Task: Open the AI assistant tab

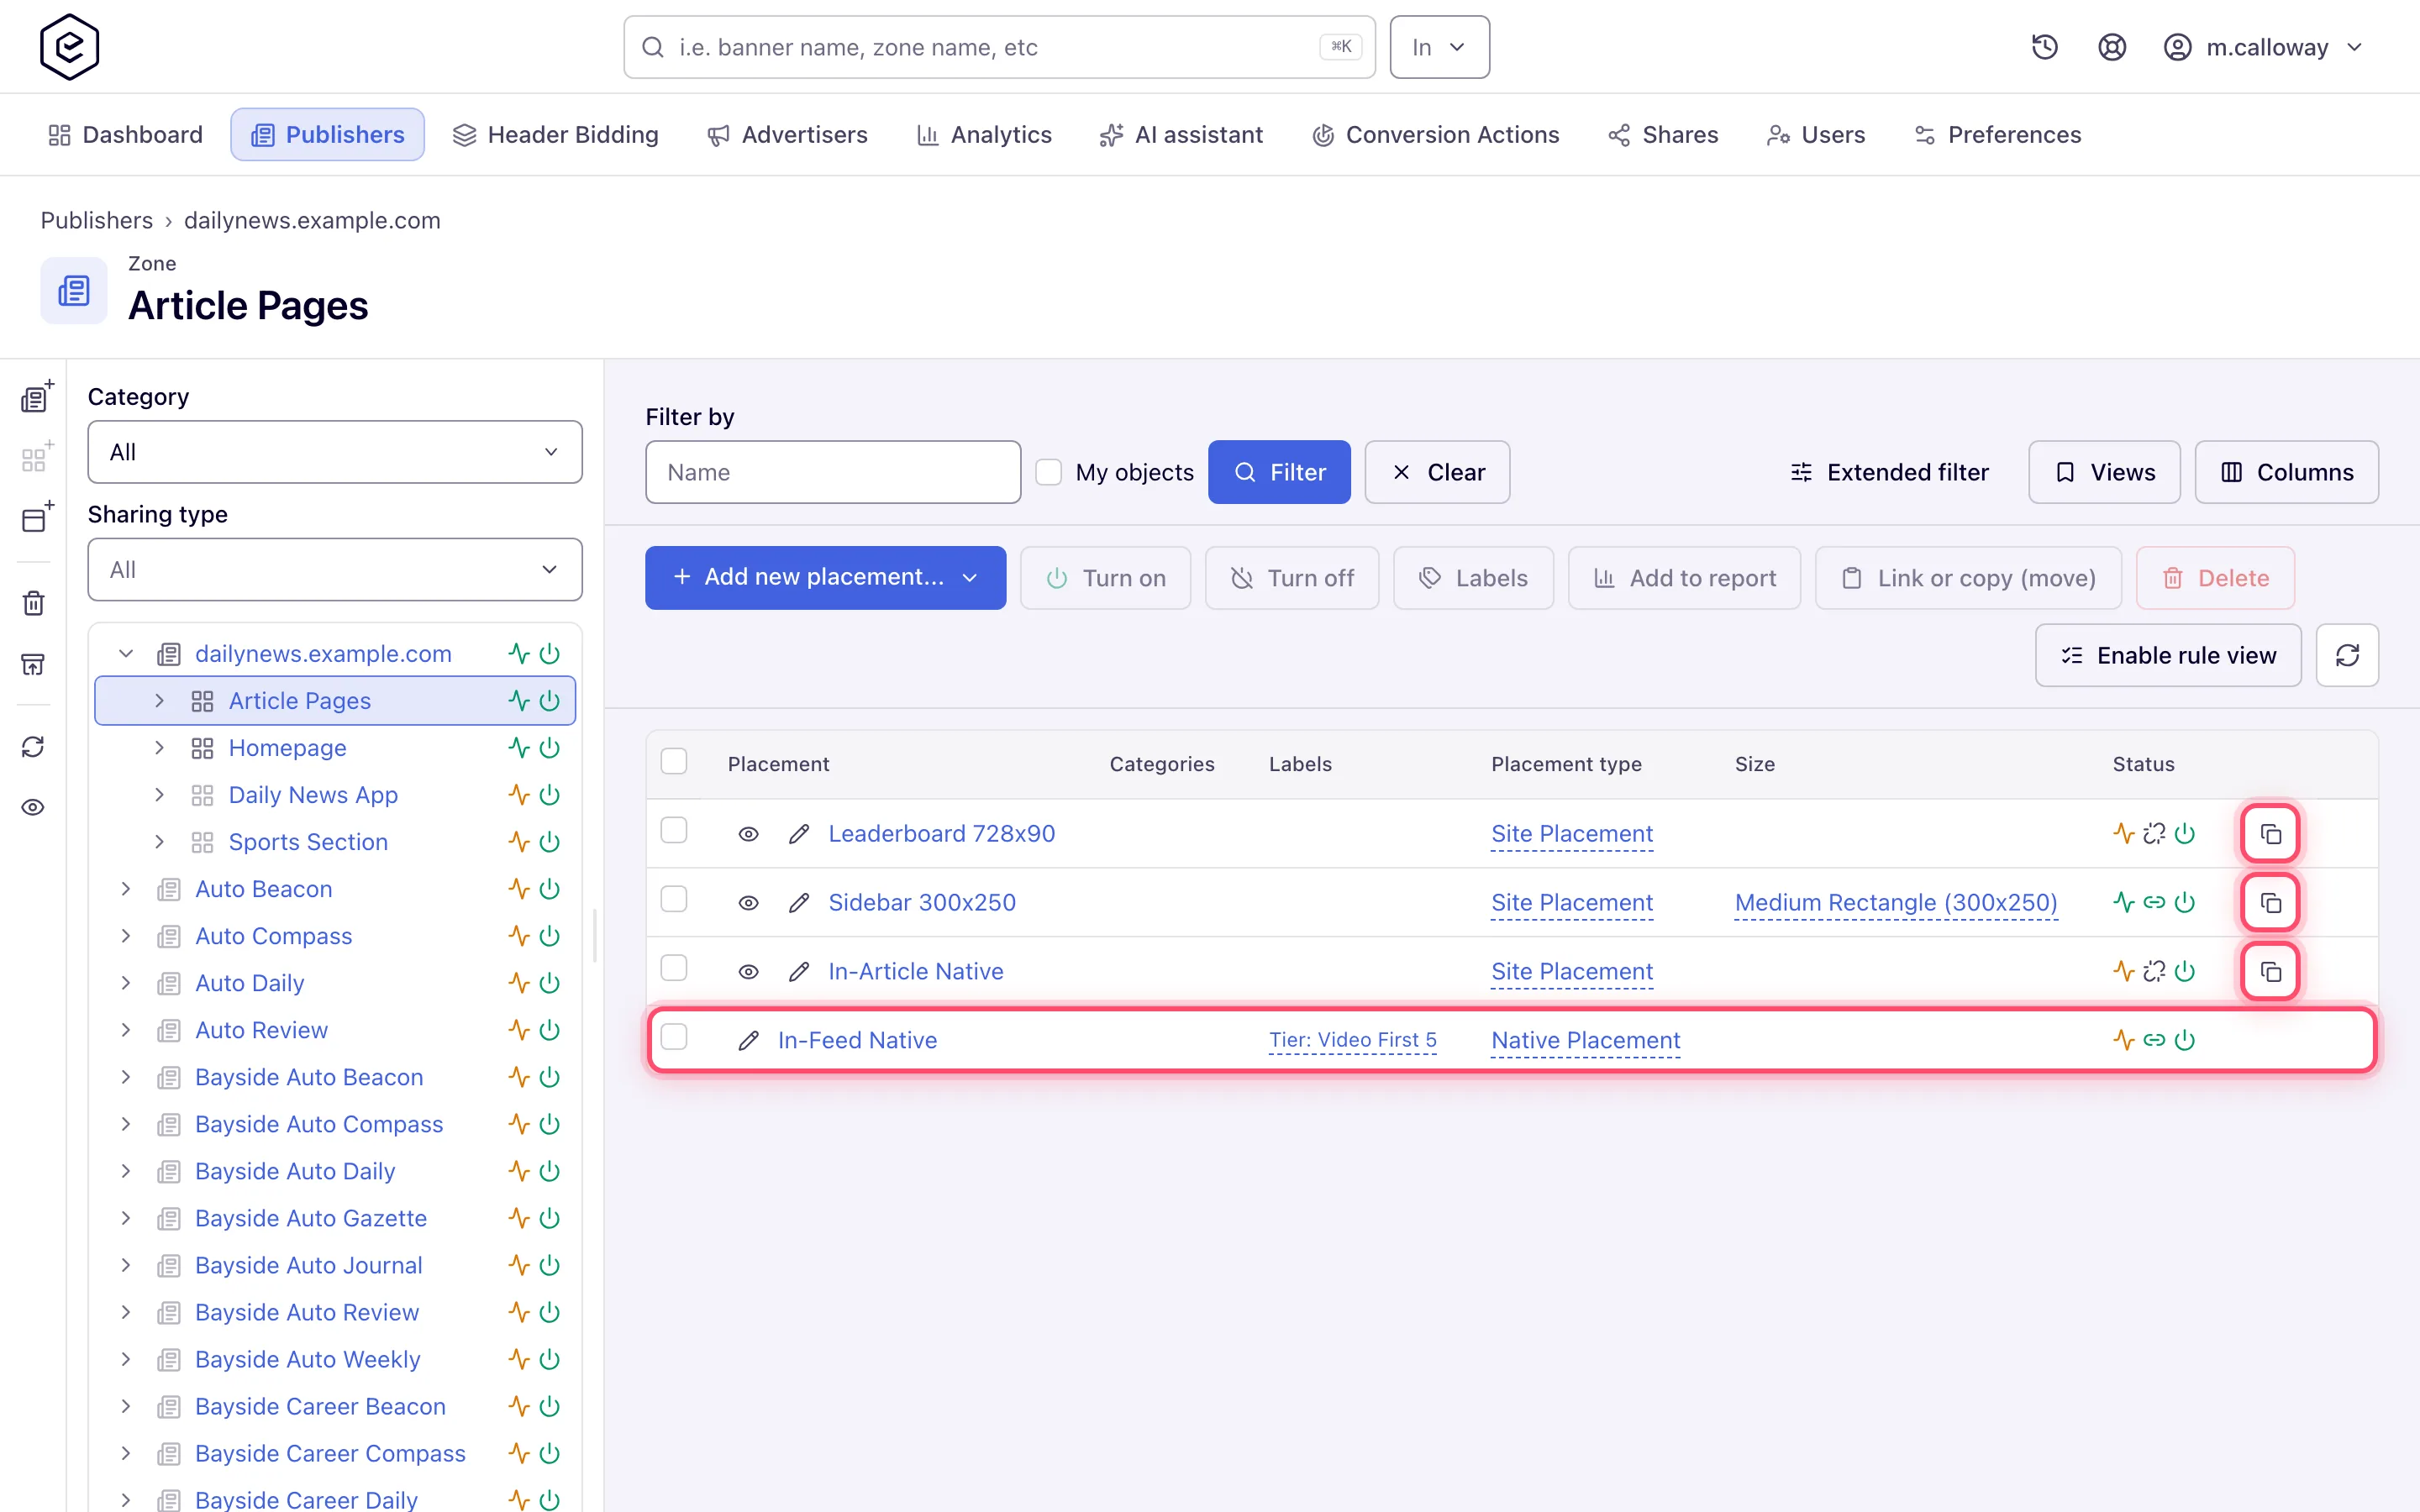Action: point(1181,135)
